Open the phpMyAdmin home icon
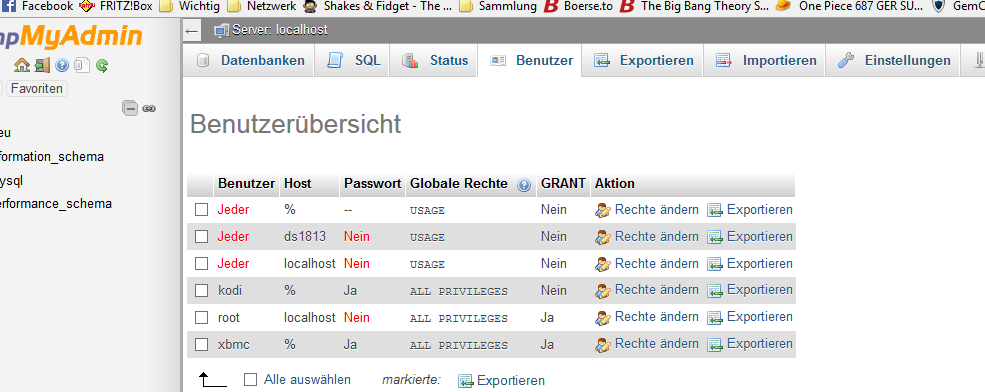Image resolution: width=985 pixels, height=392 pixels. click(22, 65)
